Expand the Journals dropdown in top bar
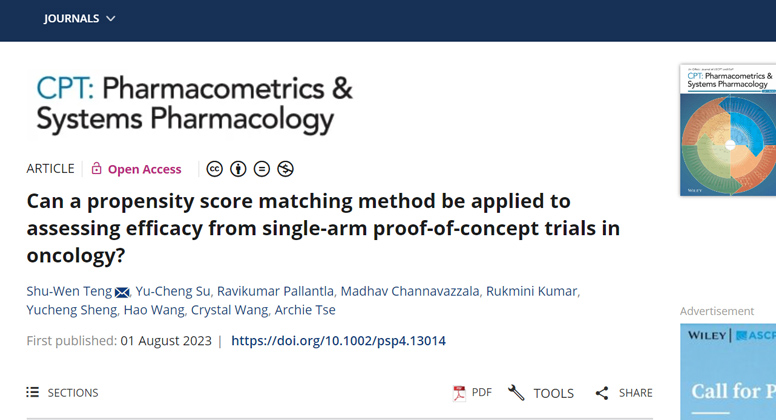 80,19
